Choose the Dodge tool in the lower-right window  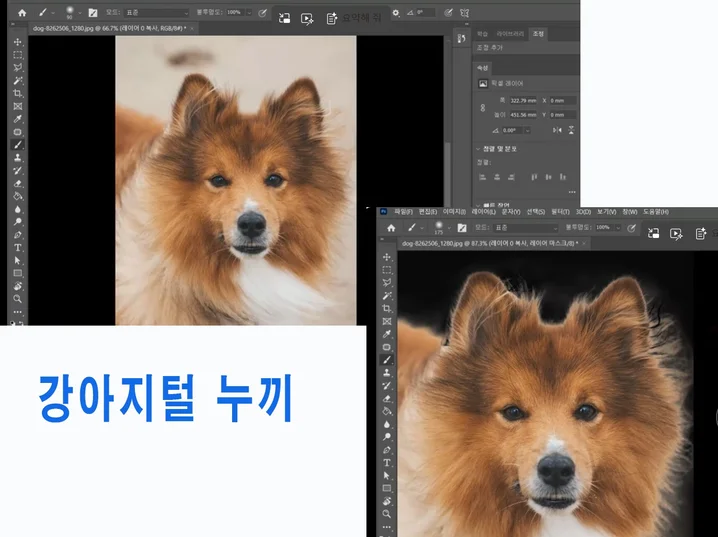point(387,437)
